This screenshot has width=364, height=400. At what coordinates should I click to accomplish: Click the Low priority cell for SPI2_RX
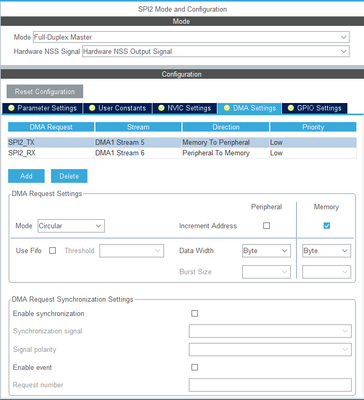coord(313,153)
